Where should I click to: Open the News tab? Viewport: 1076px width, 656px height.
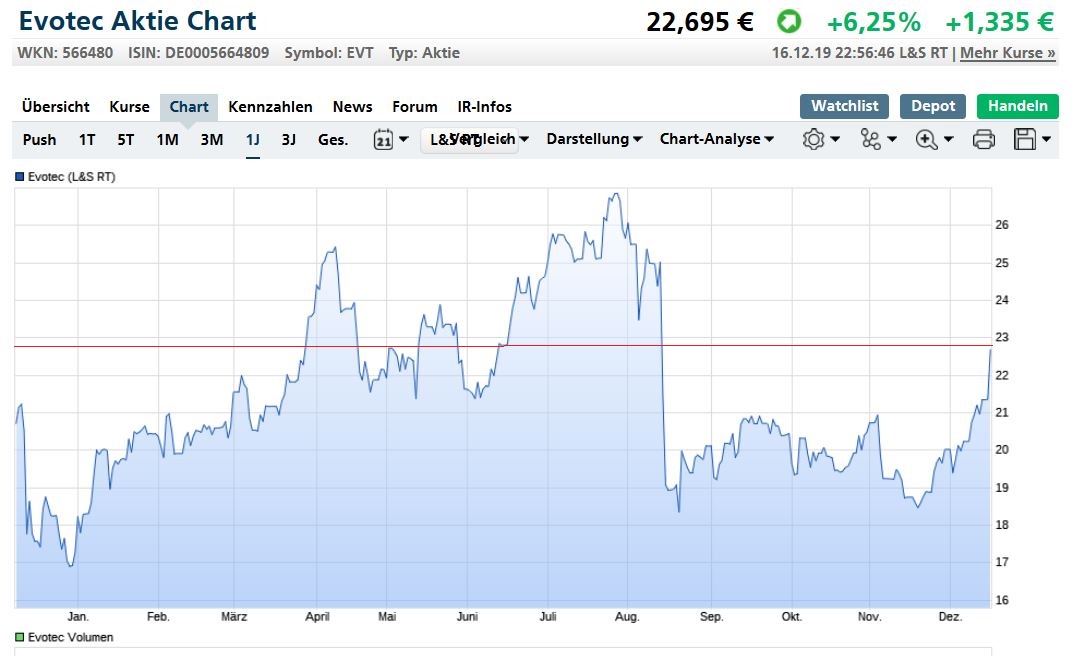pos(352,107)
